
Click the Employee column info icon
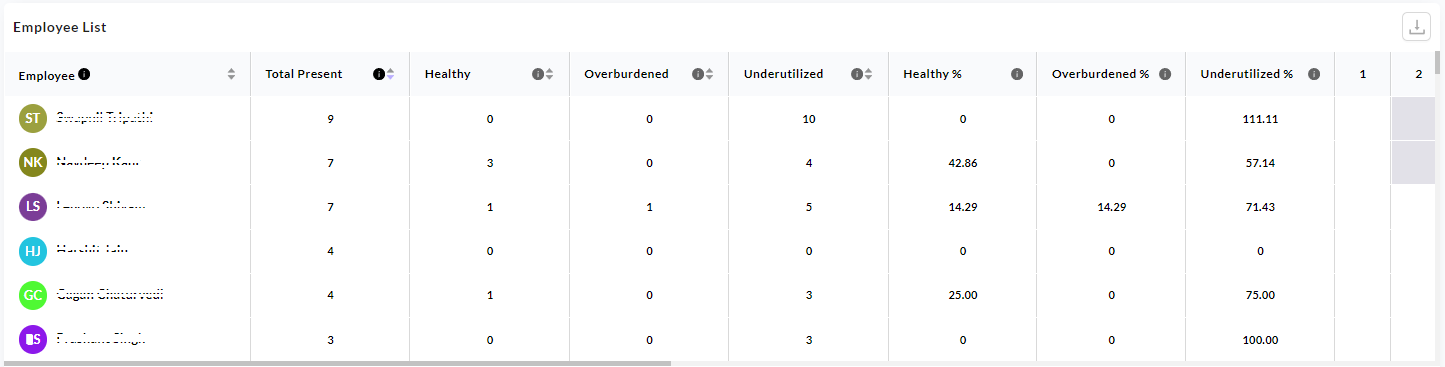[x=84, y=74]
